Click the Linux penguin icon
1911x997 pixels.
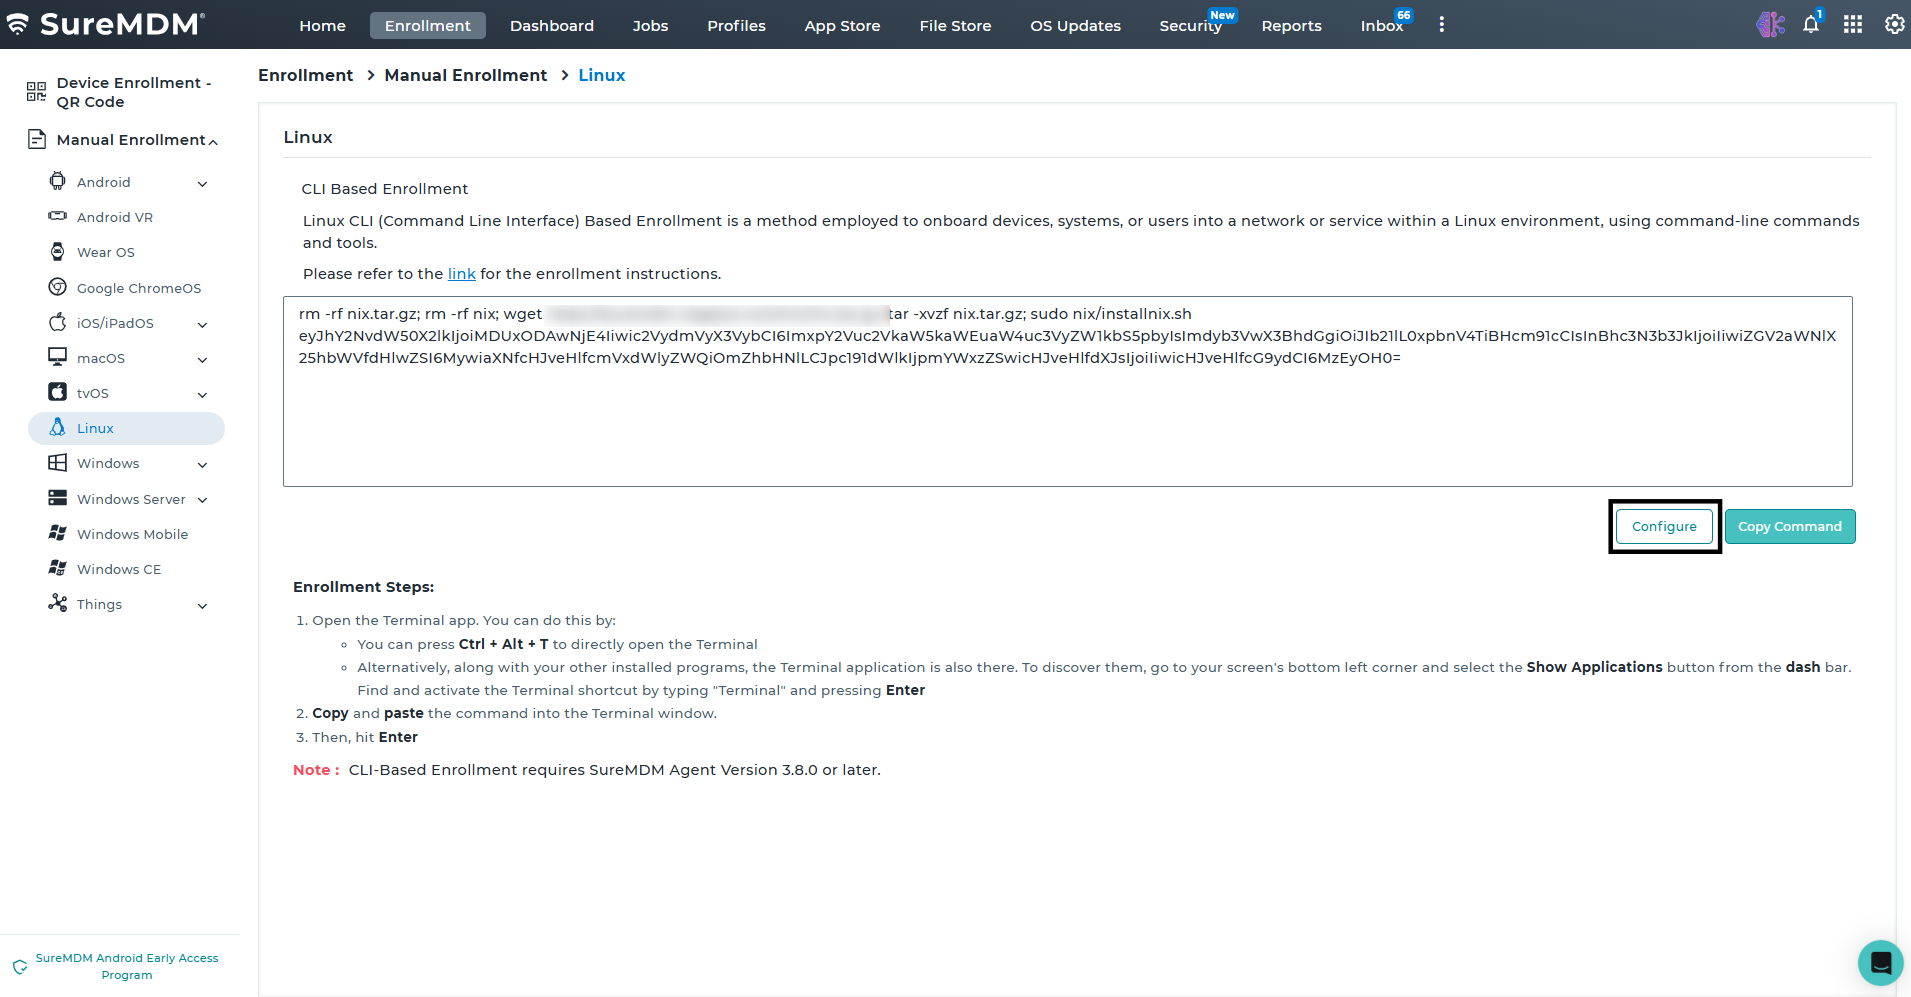click(x=58, y=427)
